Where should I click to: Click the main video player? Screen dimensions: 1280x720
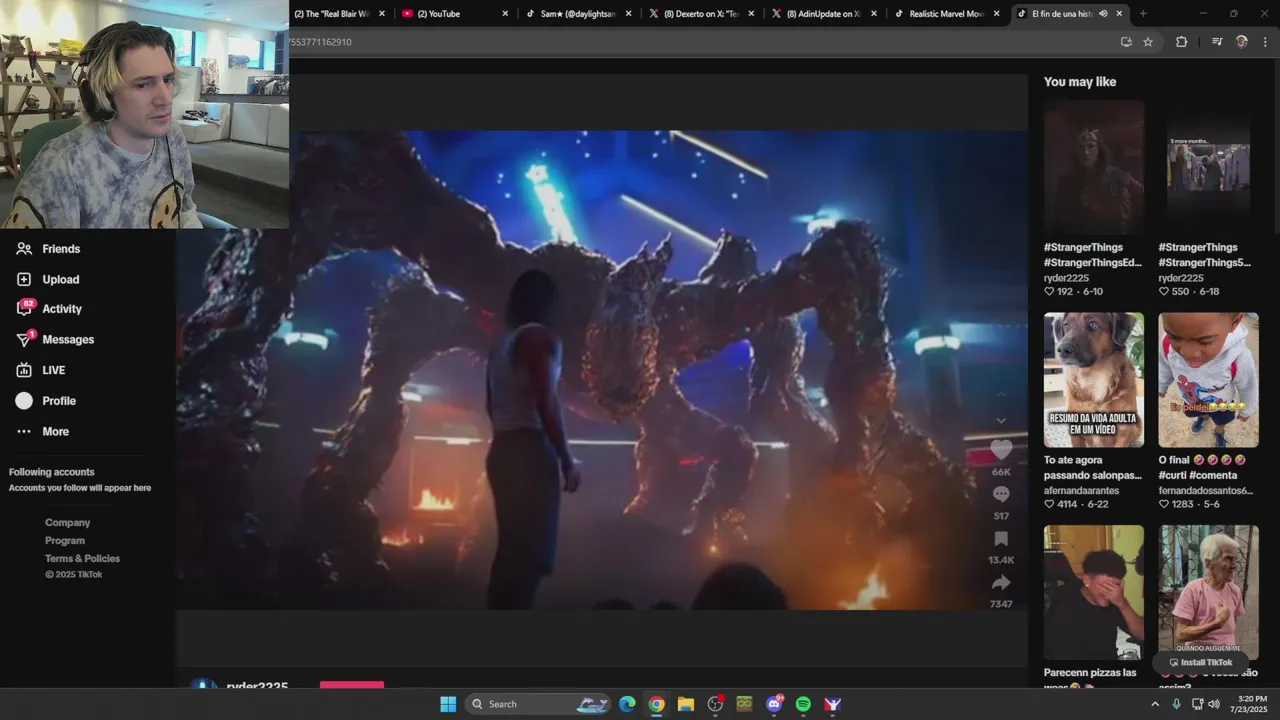[602, 370]
